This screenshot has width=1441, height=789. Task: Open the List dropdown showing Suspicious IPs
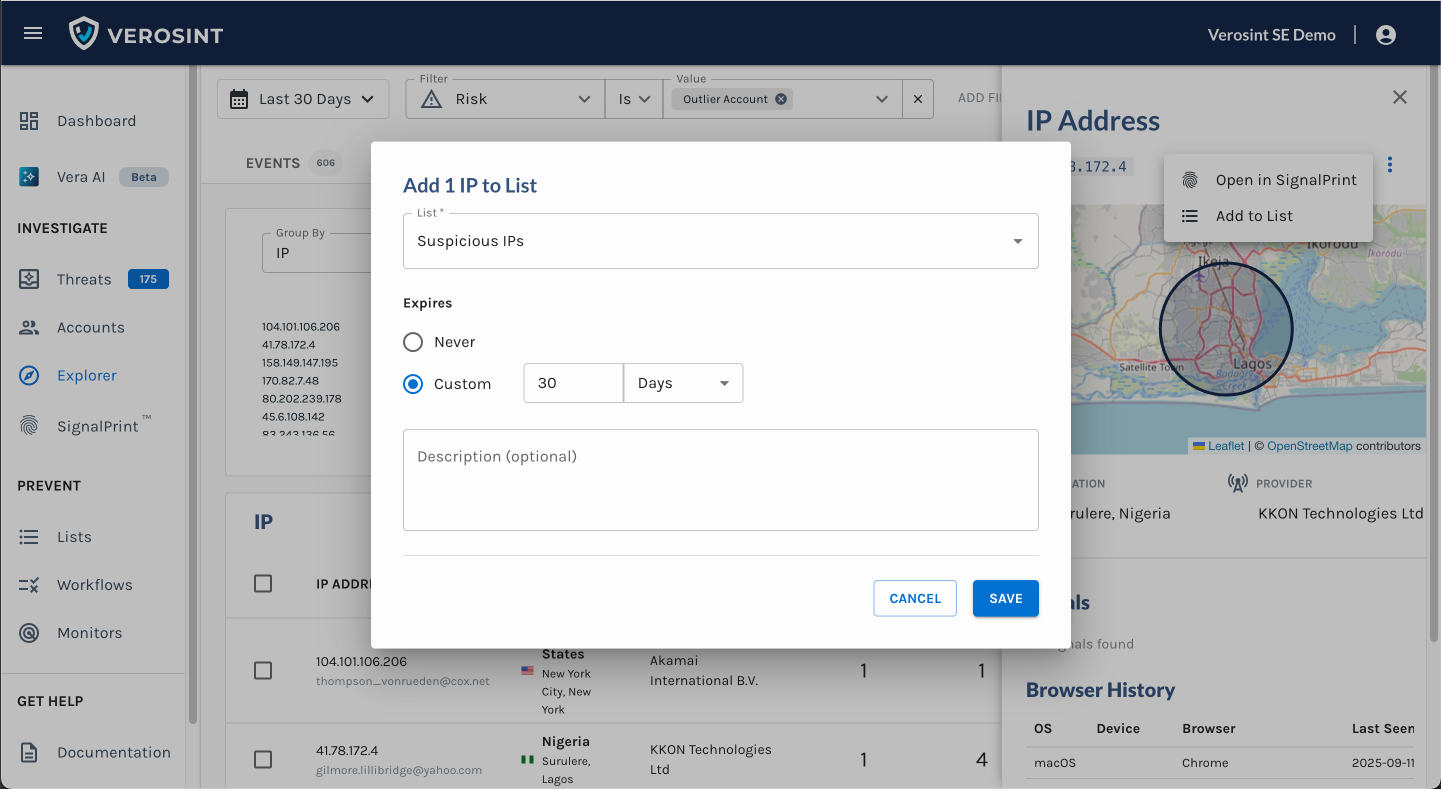pos(721,241)
